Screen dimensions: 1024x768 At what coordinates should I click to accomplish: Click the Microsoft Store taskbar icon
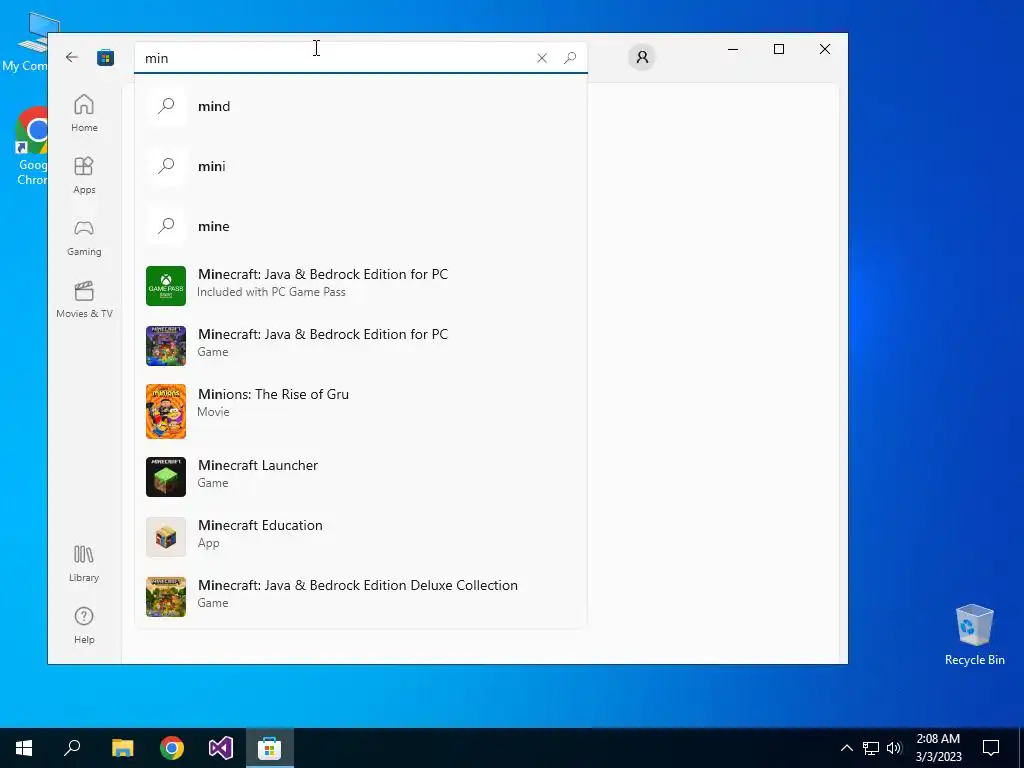270,748
